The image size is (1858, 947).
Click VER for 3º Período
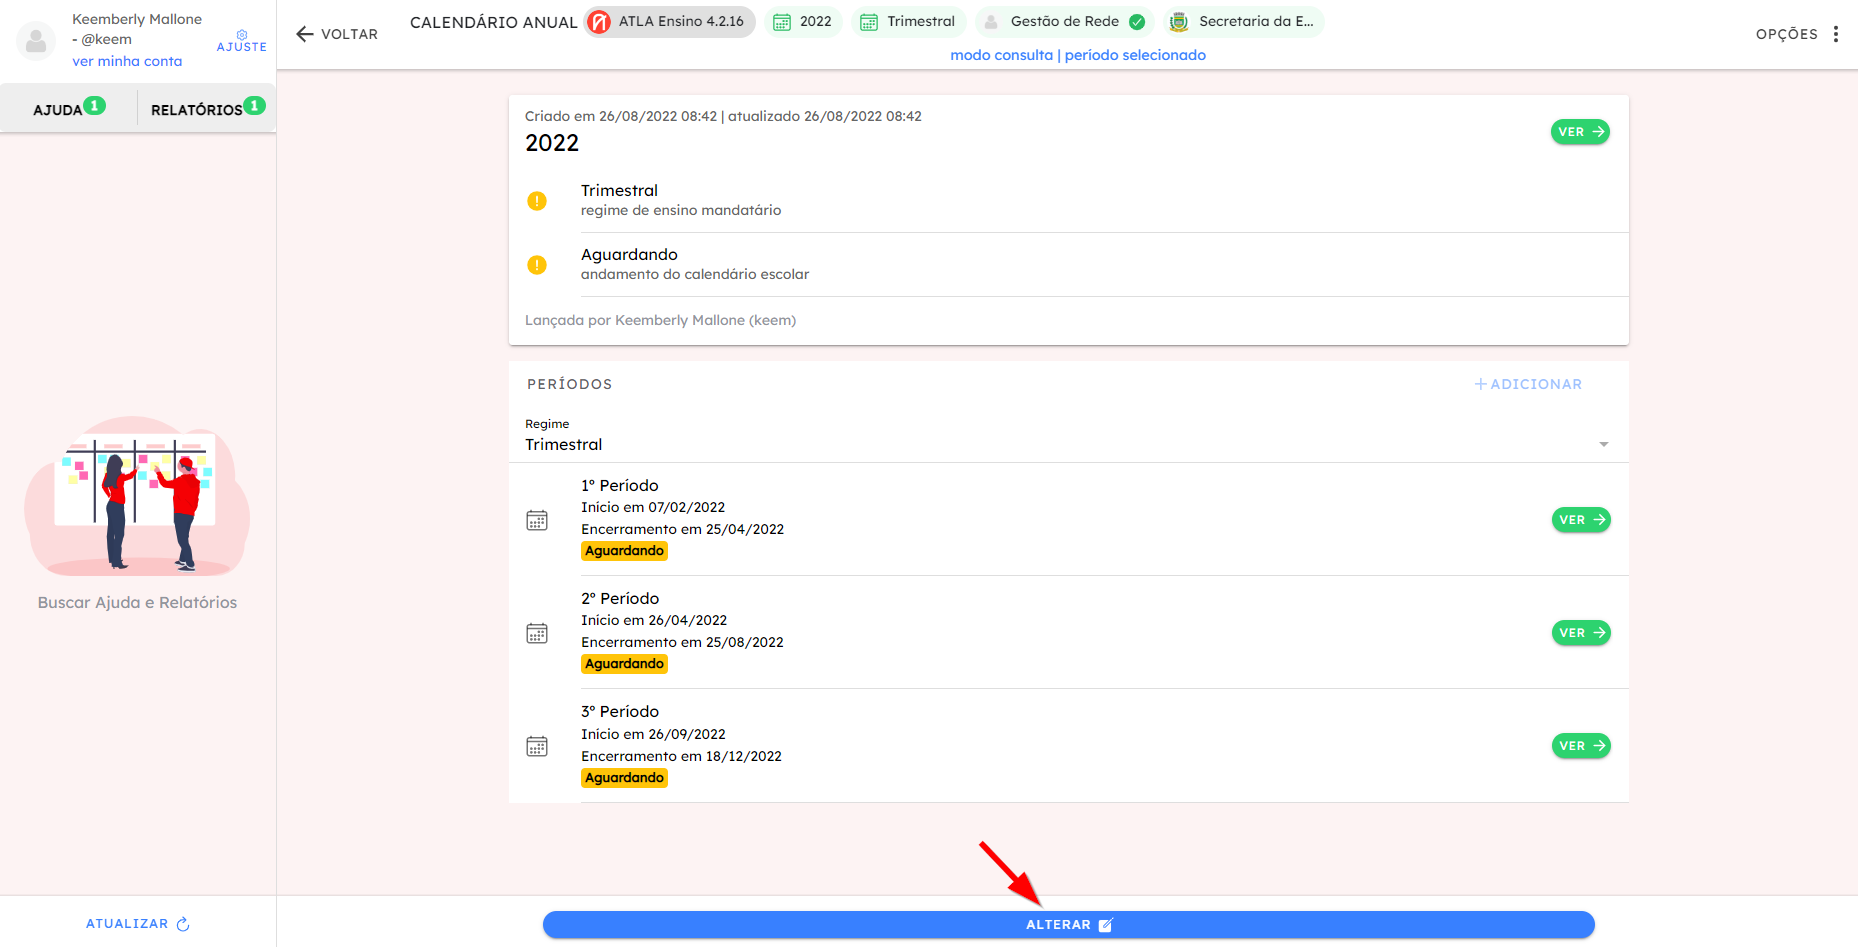(x=1581, y=746)
